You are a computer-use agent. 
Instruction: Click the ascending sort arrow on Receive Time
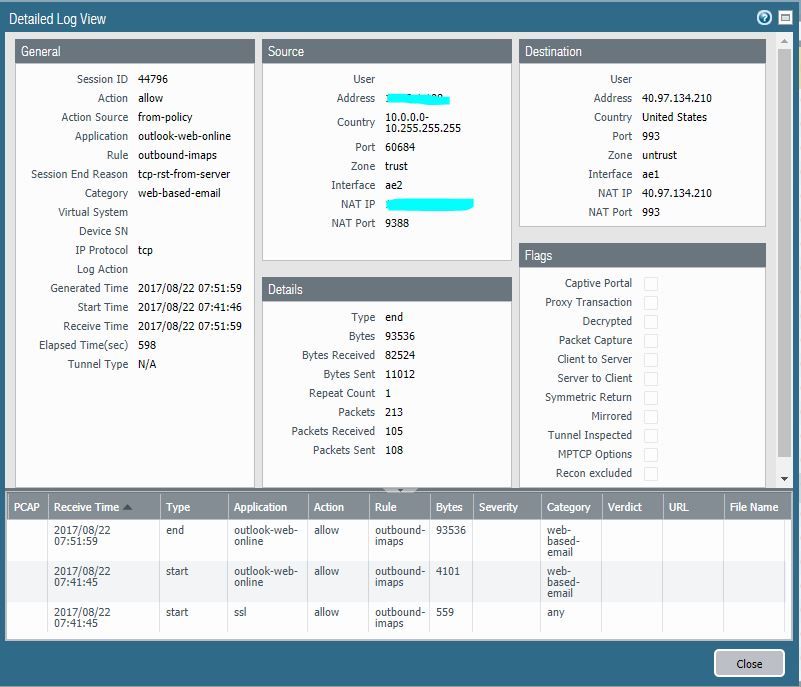coord(128,507)
